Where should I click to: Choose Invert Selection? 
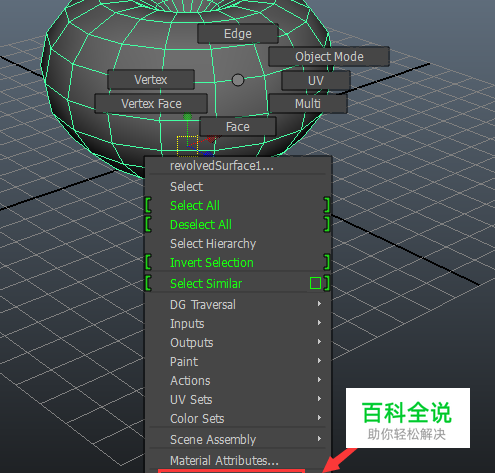(238, 263)
